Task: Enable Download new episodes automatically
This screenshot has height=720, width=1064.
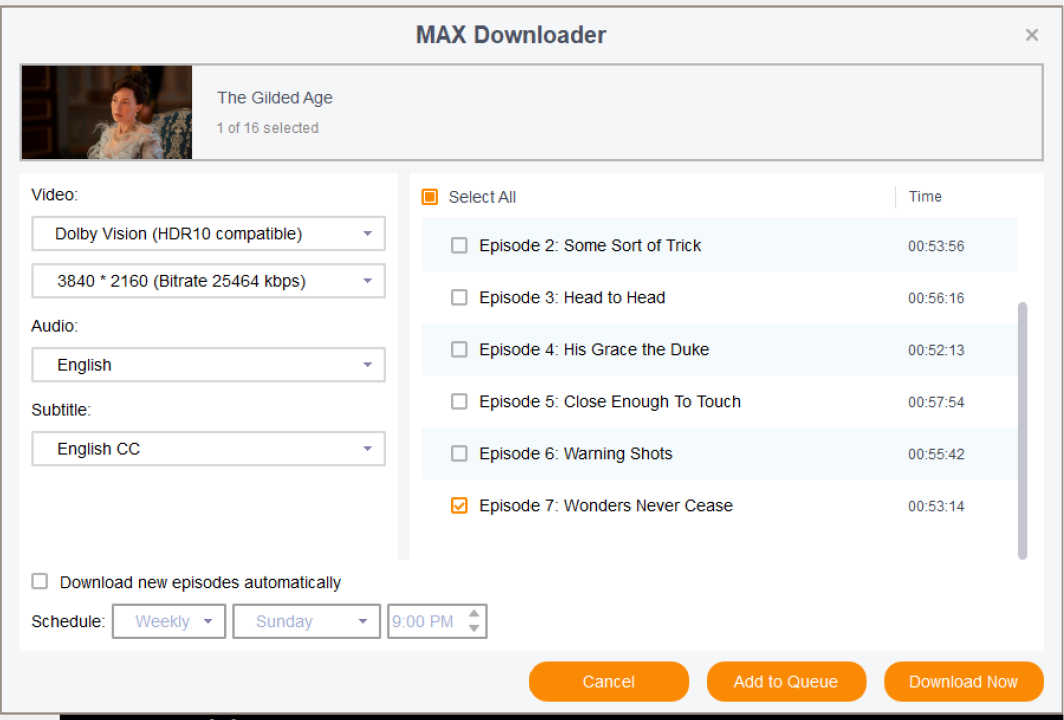Action: click(40, 582)
